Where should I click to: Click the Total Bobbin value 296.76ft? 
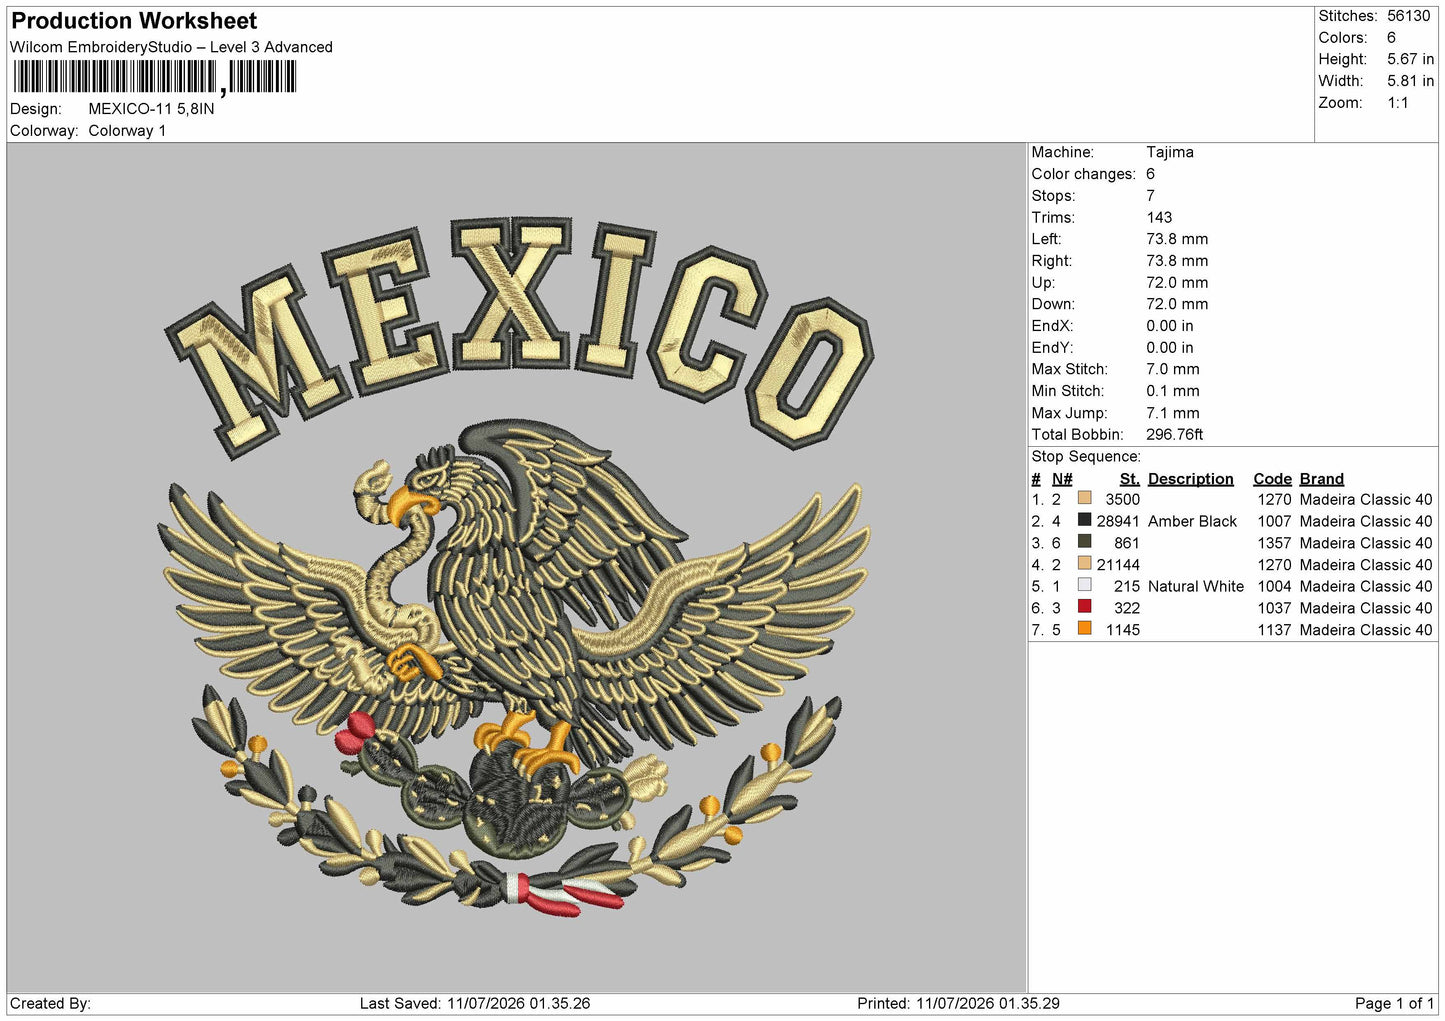point(1175,435)
